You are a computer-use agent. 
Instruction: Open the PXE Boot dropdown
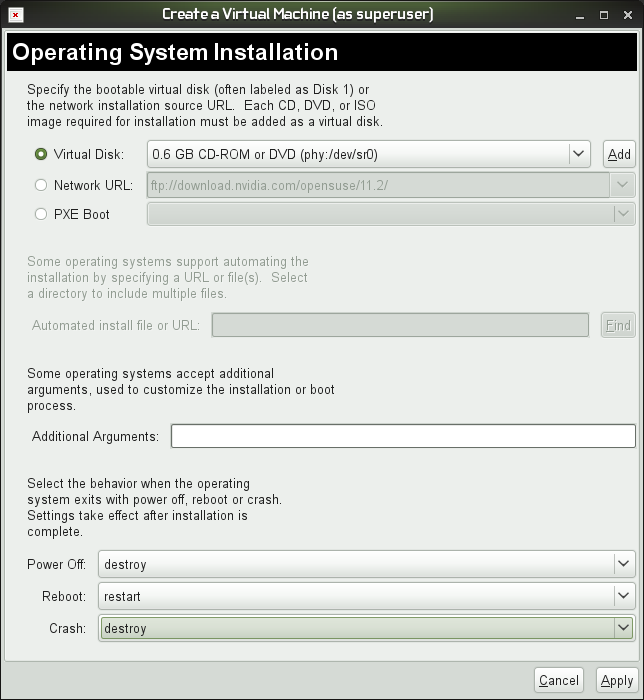tap(623, 214)
